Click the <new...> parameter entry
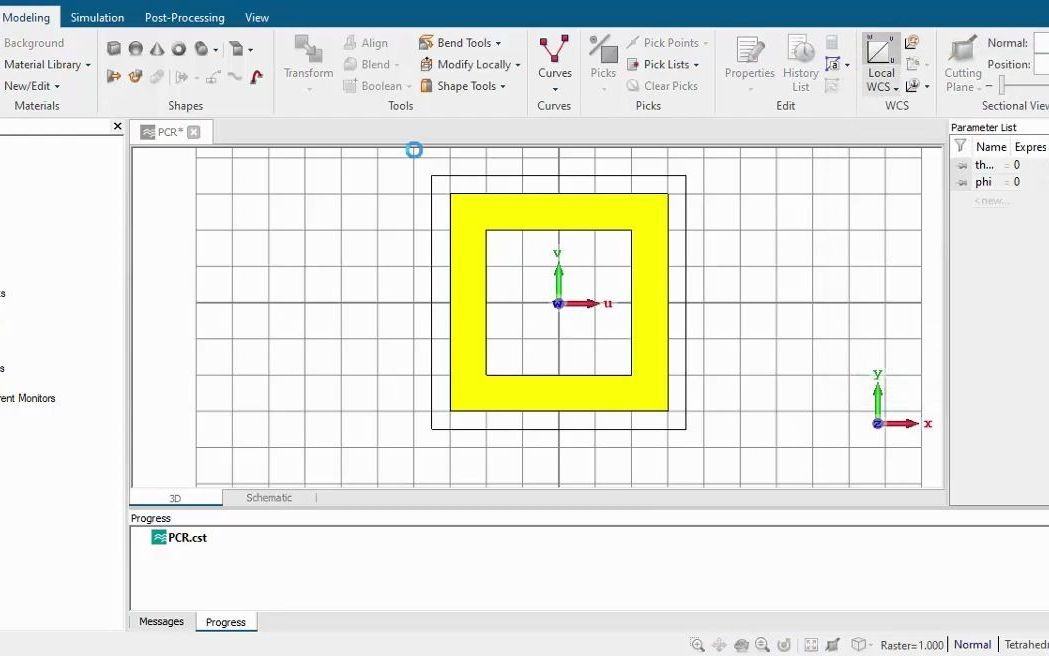The width and height of the screenshot is (1049, 656). coord(991,201)
